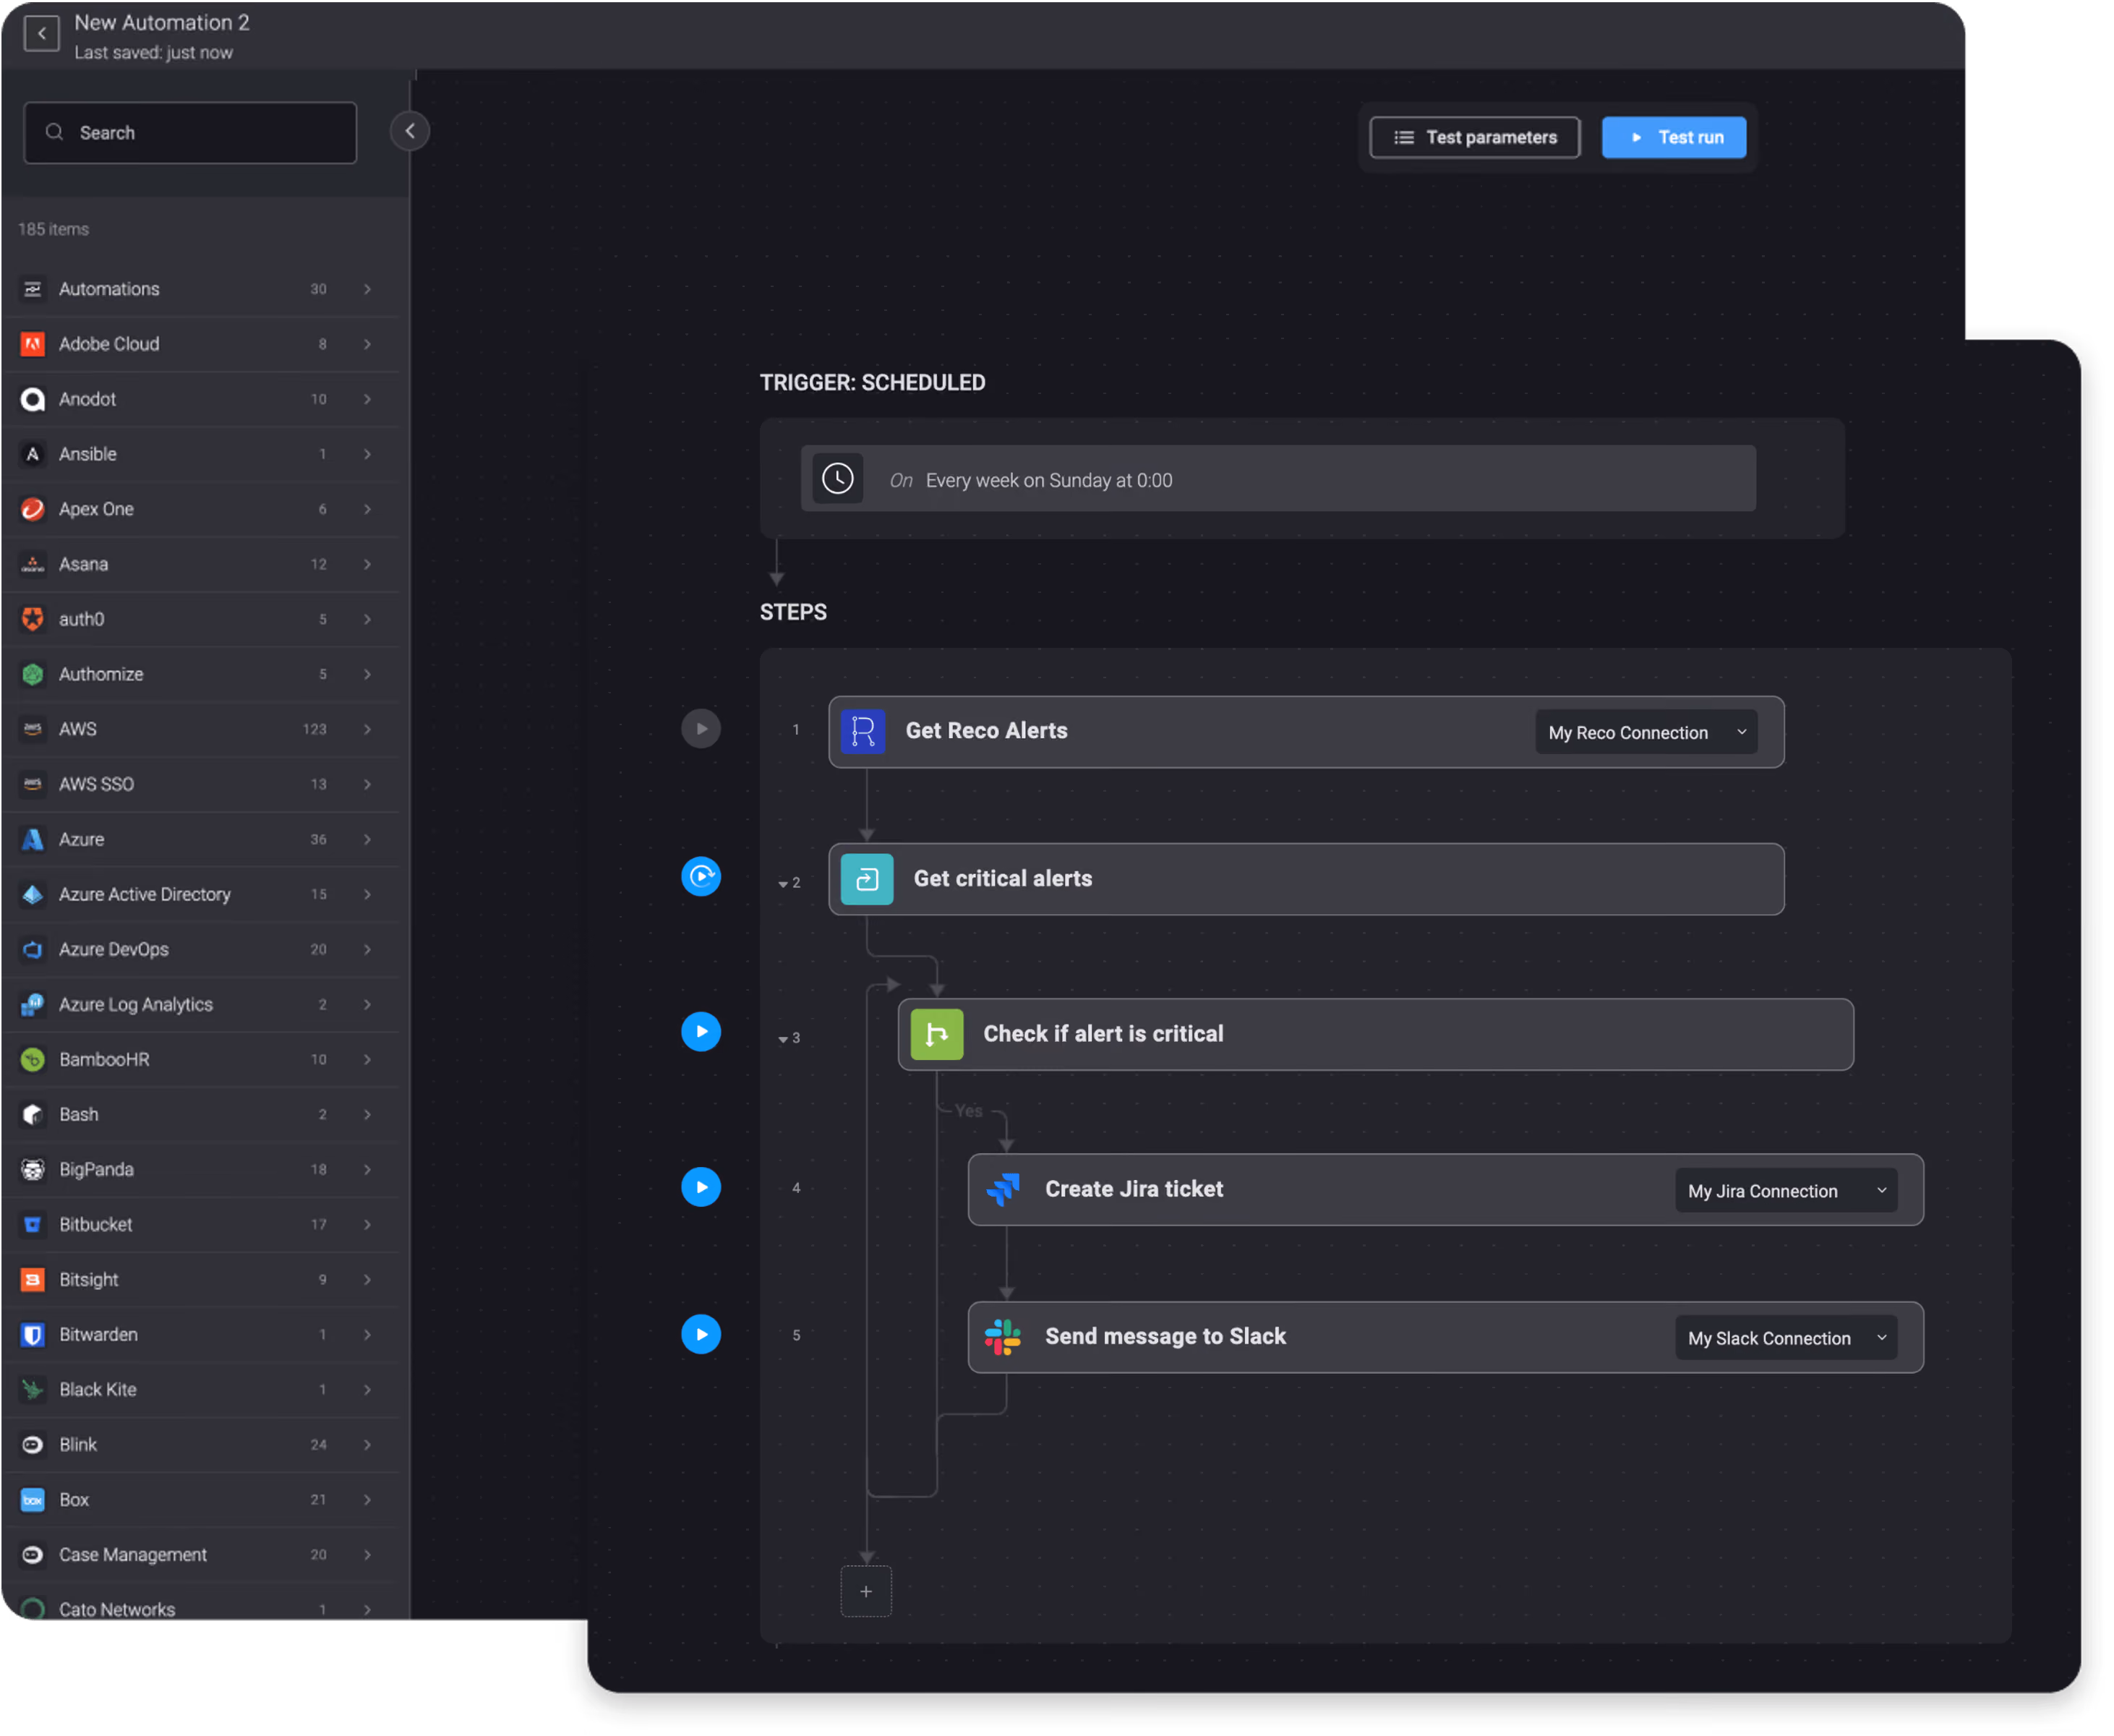Click the Bitwarden icon
The image size is (2114, 1736).
33,1336
